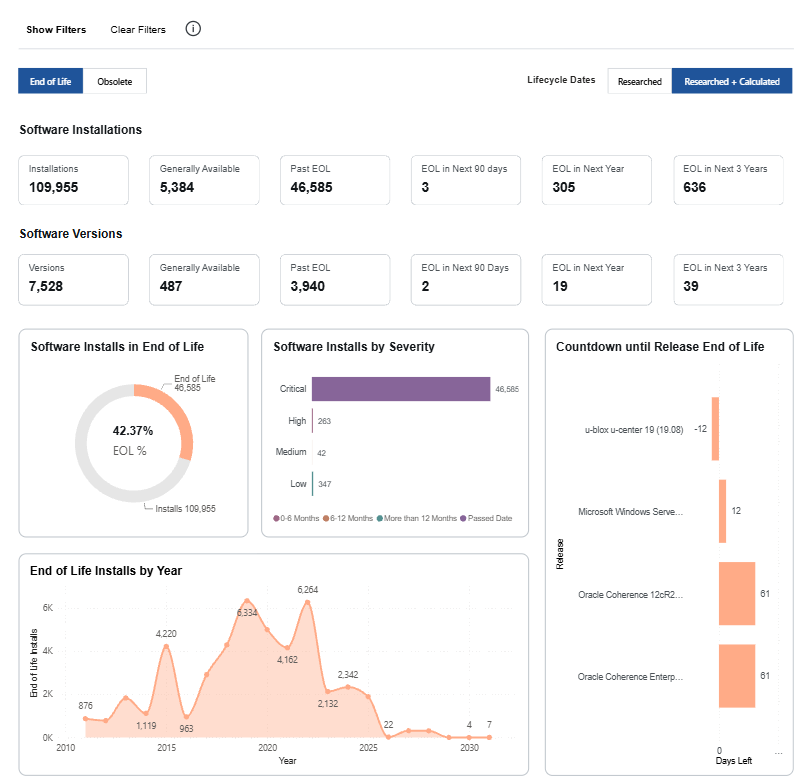Image resolution: width=803 pixels, height=783 pixels.
Task: Select EOL in Next 3 Years 636 card
Action: click(x=728, y=180)
